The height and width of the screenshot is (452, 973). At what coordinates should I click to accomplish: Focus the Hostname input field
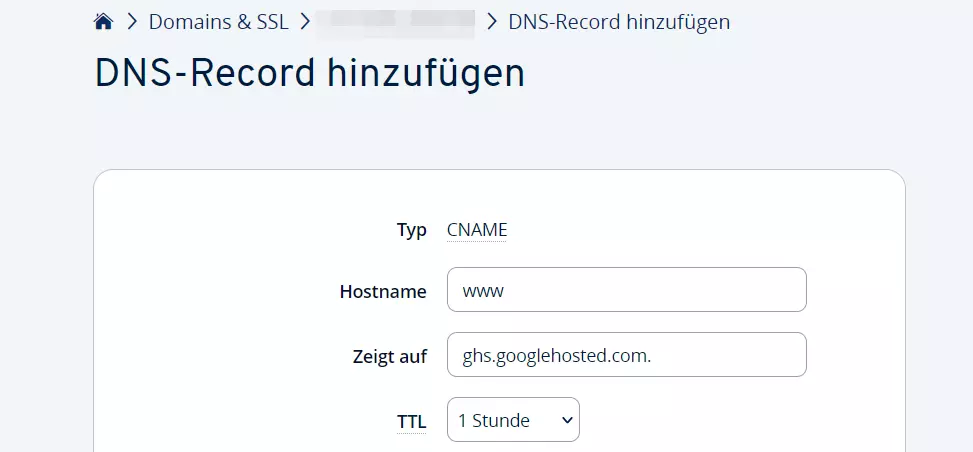coord(627,289)
